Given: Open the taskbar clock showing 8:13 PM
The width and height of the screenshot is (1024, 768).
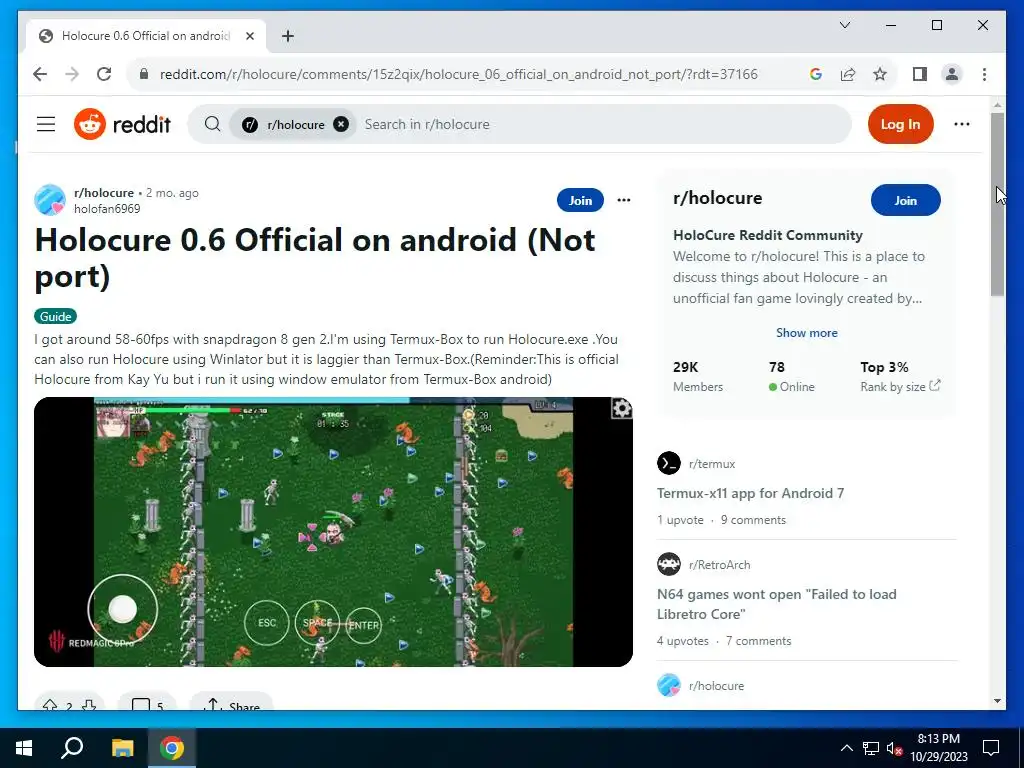Looking at the screenshot, I should [938, 748].
